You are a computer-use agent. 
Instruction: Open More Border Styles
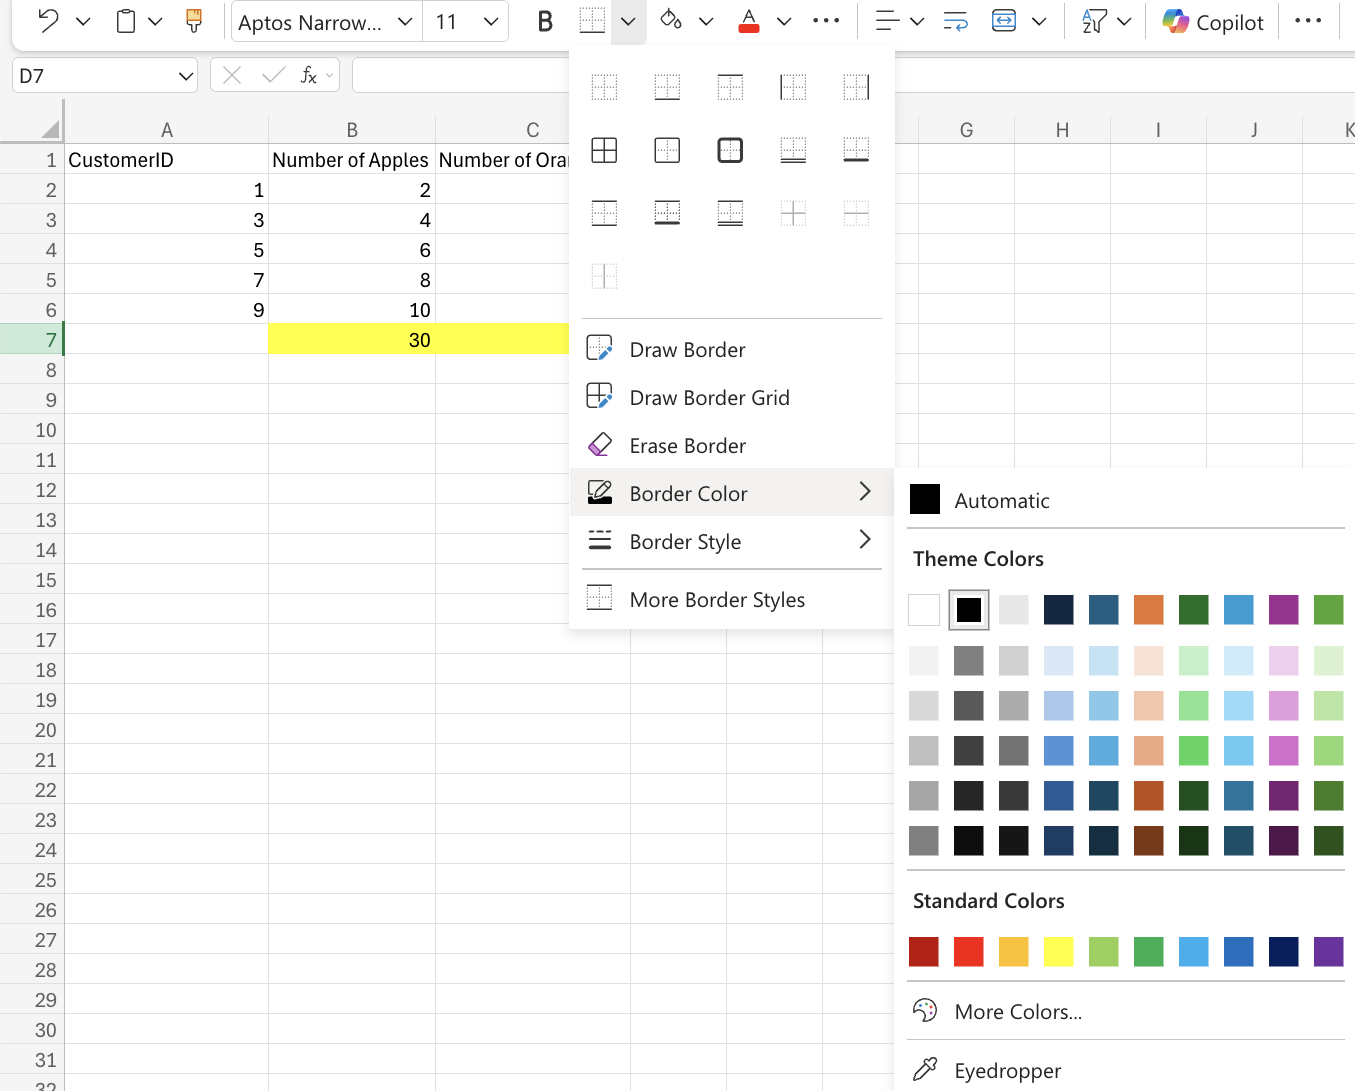pos(717,599)
